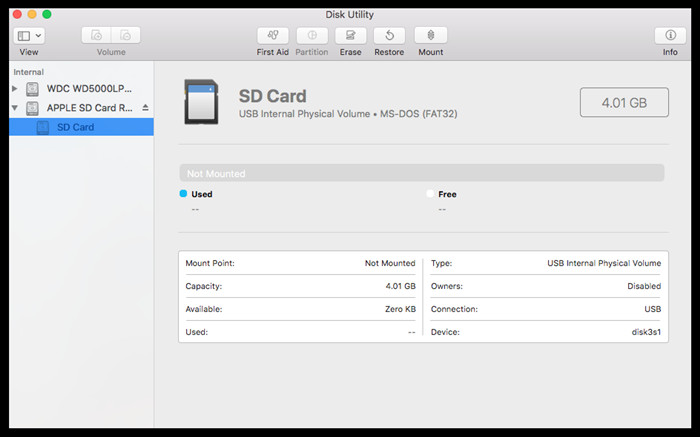The image size is (700, 437).
Task: Click the SD Card volume icon in sidebar
Action: (43, 127)
